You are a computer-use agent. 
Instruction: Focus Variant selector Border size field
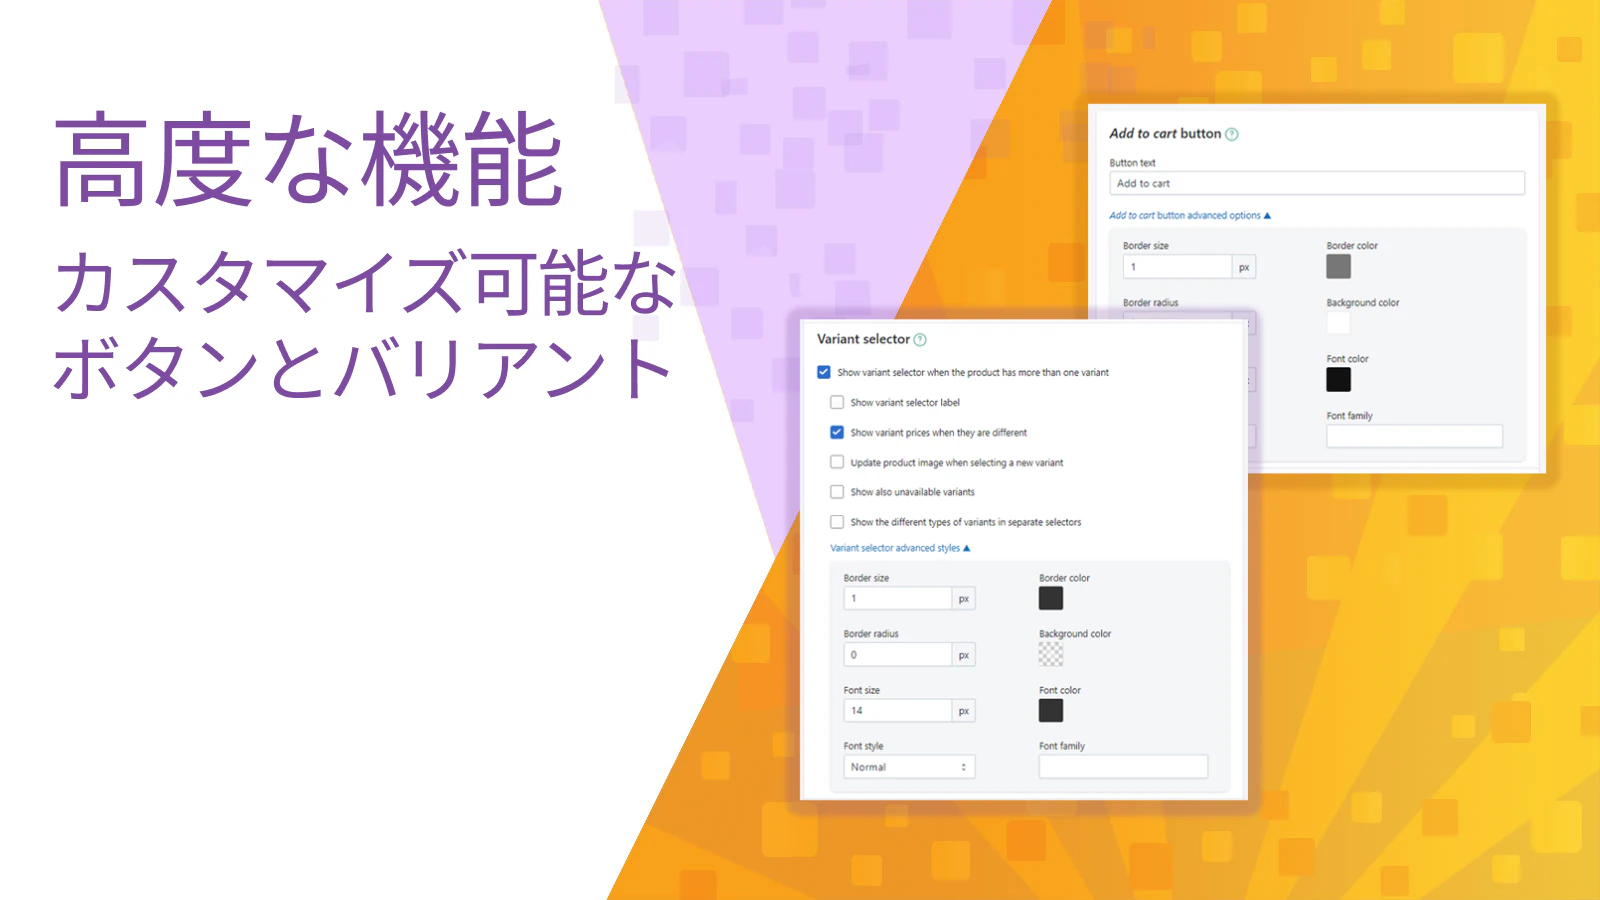tap(898, 598)
